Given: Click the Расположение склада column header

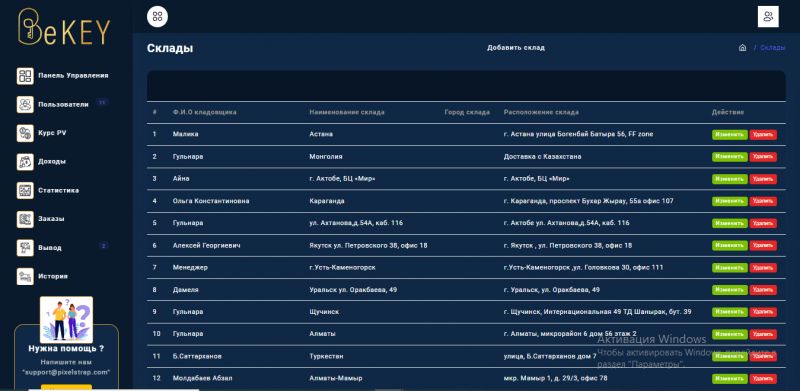Looking at the screenshot, I should tap(541, 112).
